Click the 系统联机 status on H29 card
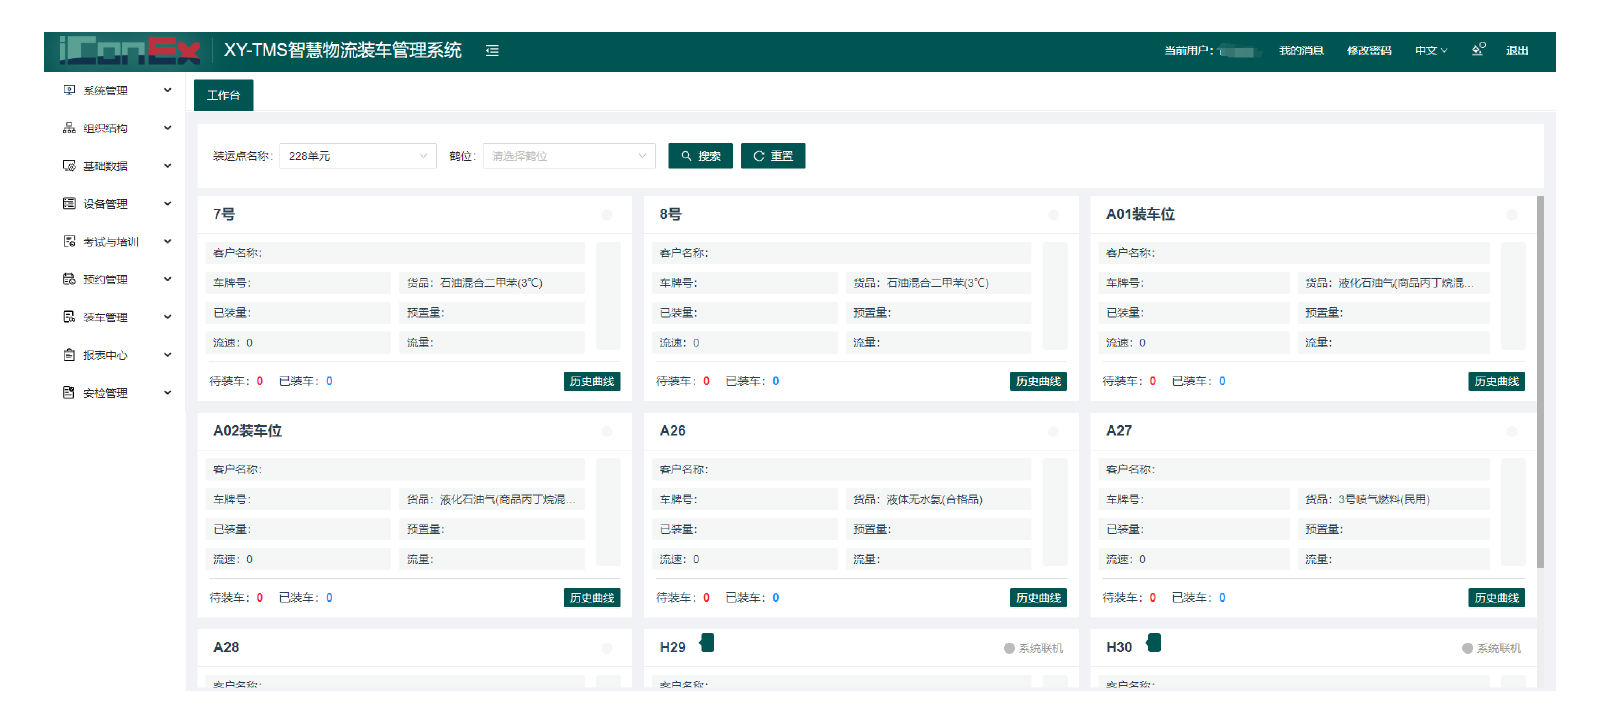 (x=1034, y=649)
